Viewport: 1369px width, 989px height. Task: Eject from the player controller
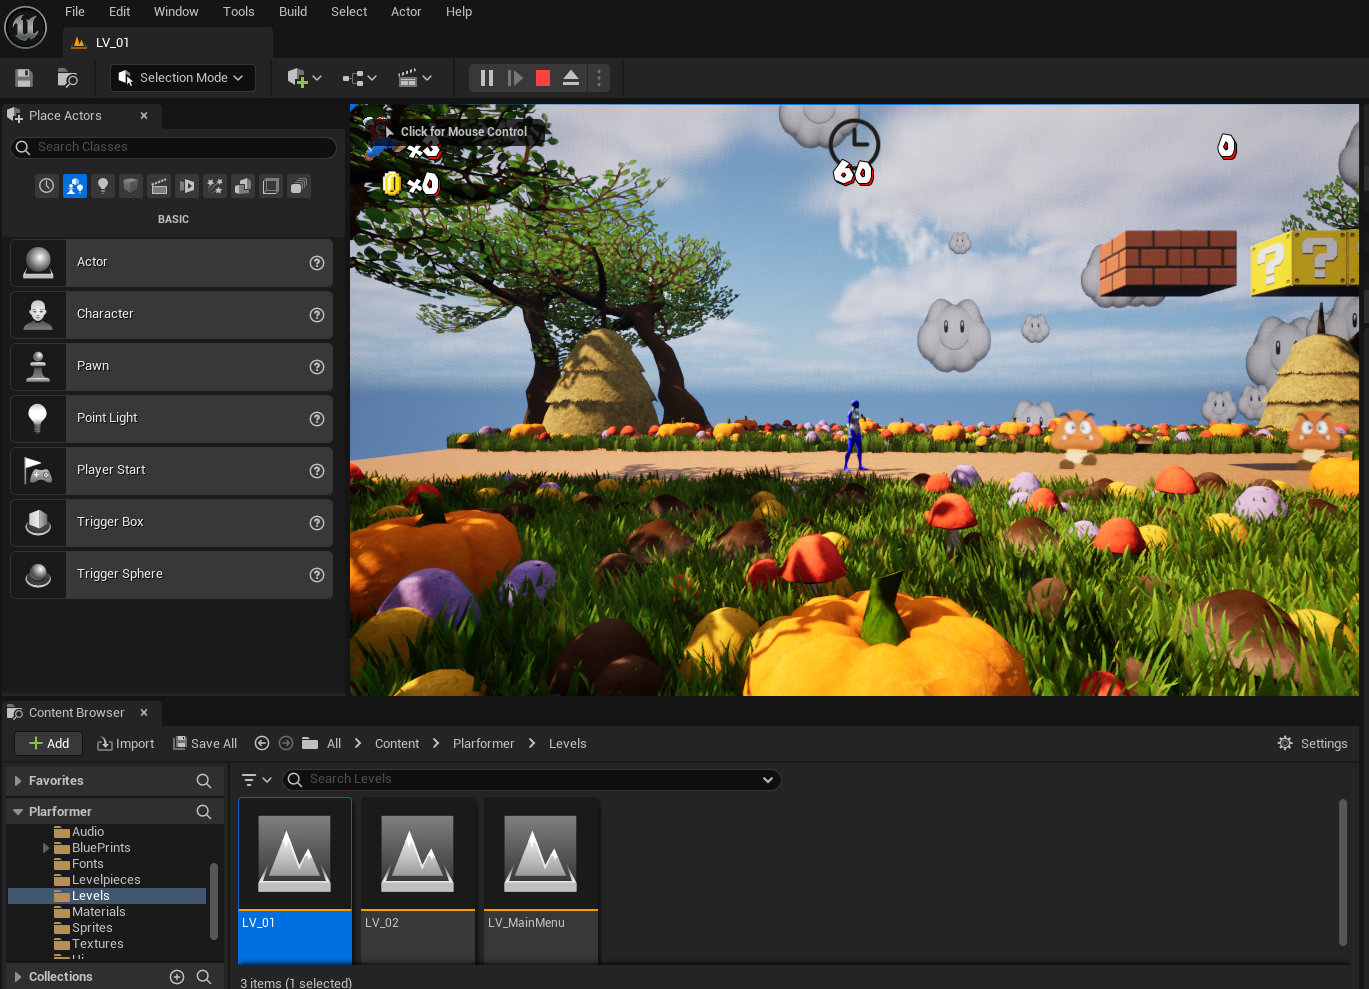(x=571, y=78)
